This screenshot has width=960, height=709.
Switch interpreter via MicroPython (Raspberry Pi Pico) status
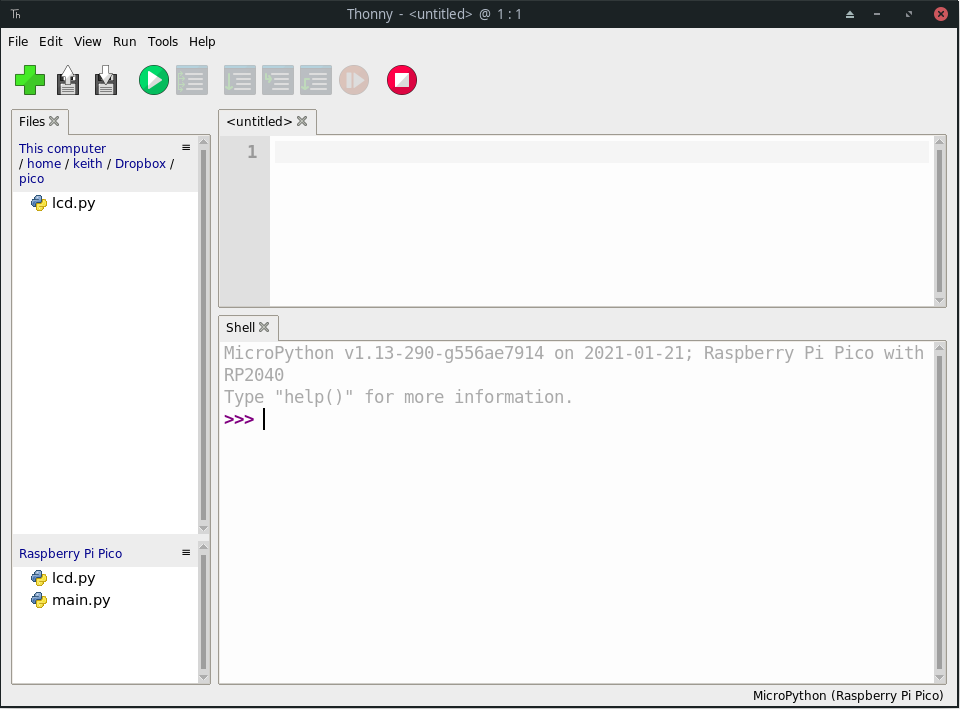point(848,696)
